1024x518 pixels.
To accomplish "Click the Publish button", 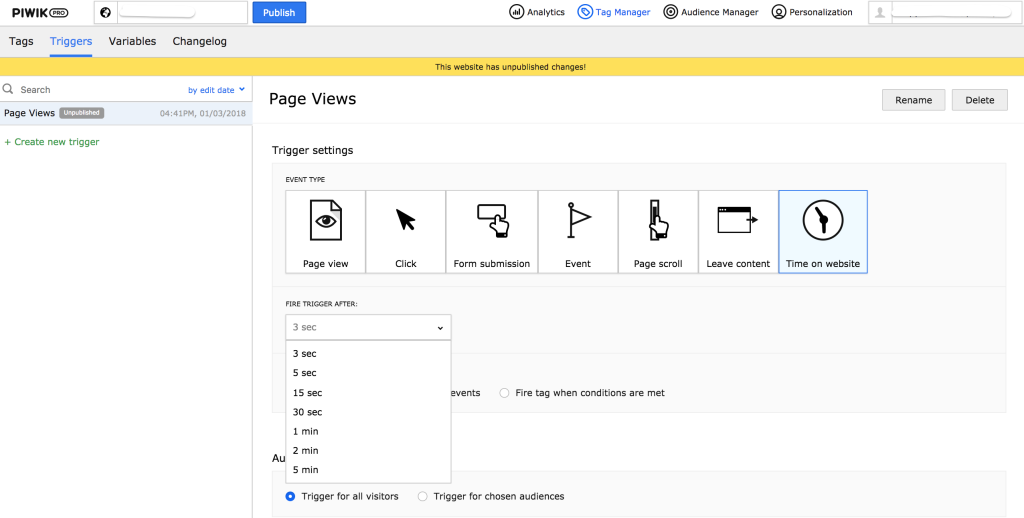I will tap(280, 12).
